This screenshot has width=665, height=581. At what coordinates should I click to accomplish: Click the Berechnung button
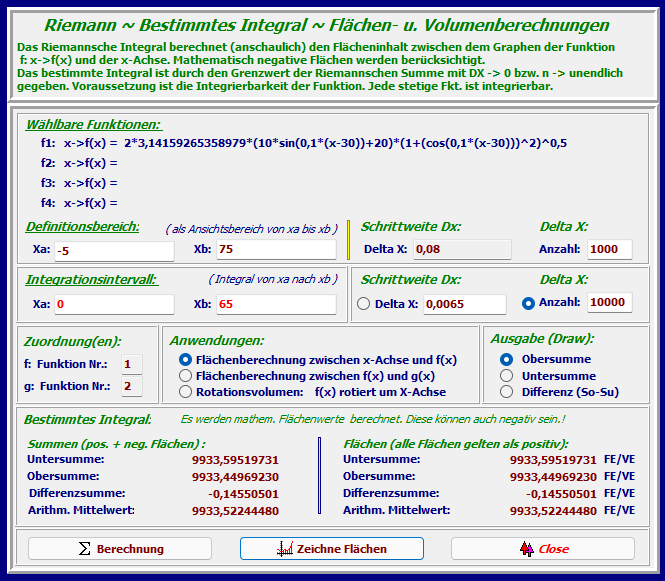click(x=120, y=549)
